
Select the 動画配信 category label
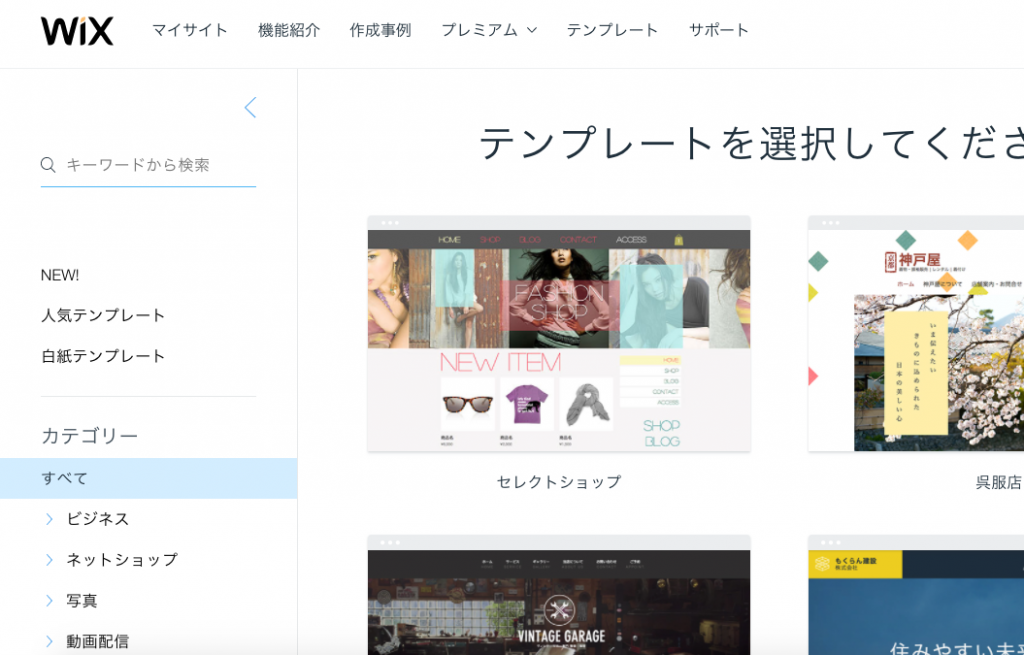(97, 641)
